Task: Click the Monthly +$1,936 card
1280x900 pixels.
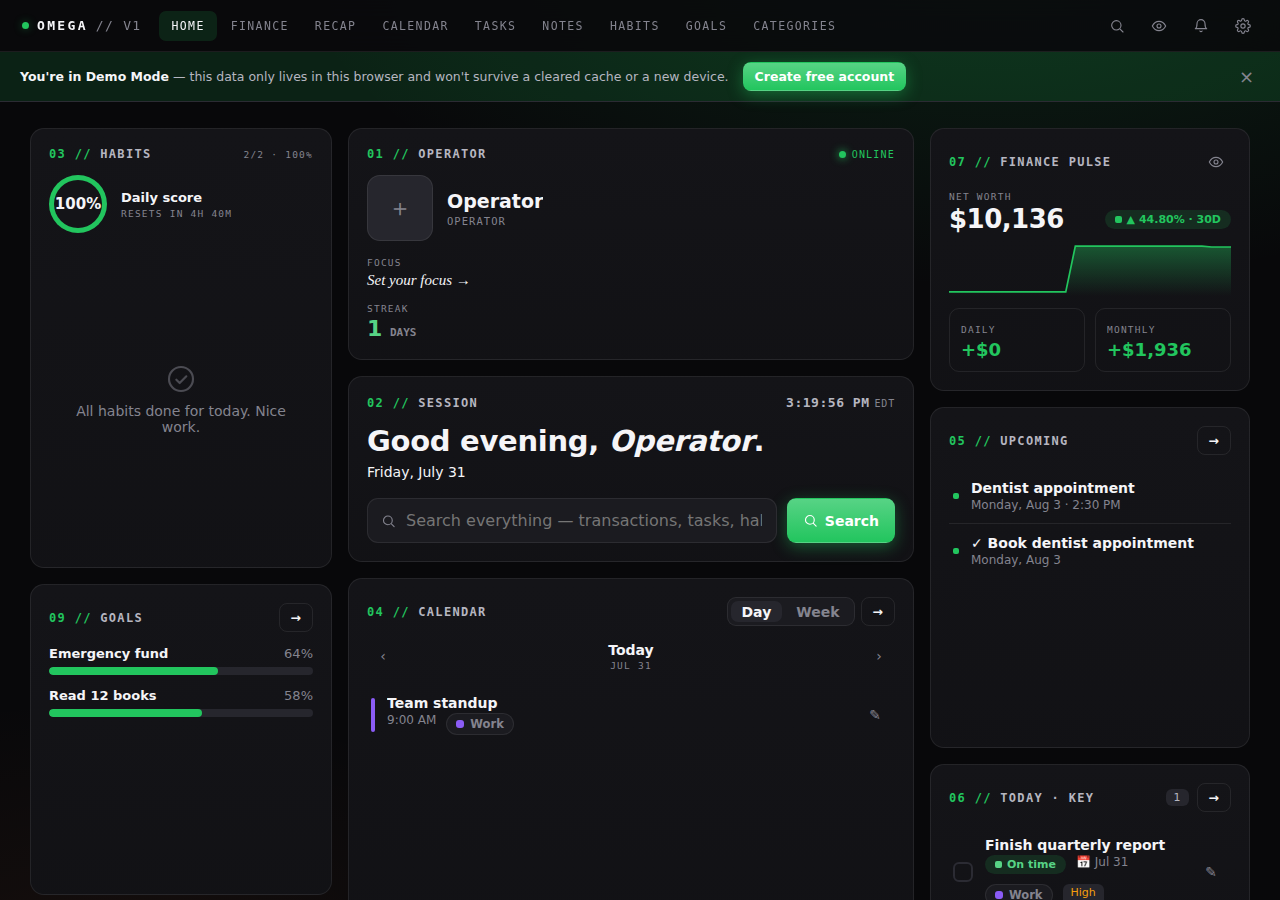Action: pos(1163,340)
